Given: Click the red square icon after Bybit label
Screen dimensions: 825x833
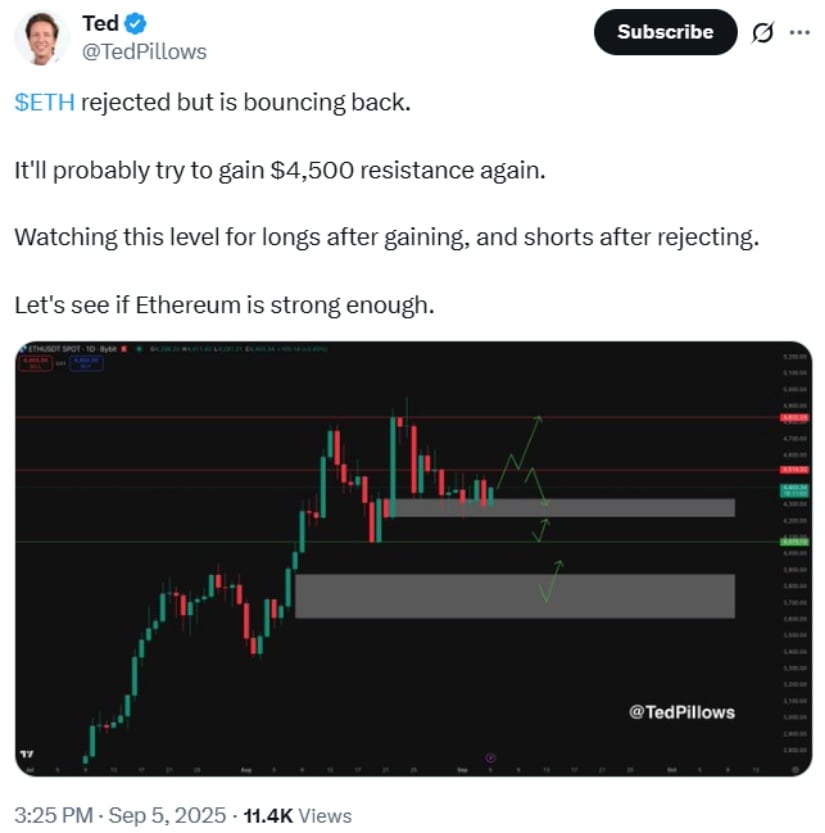Looking at the screenshot, I should (x=124, y=348).
